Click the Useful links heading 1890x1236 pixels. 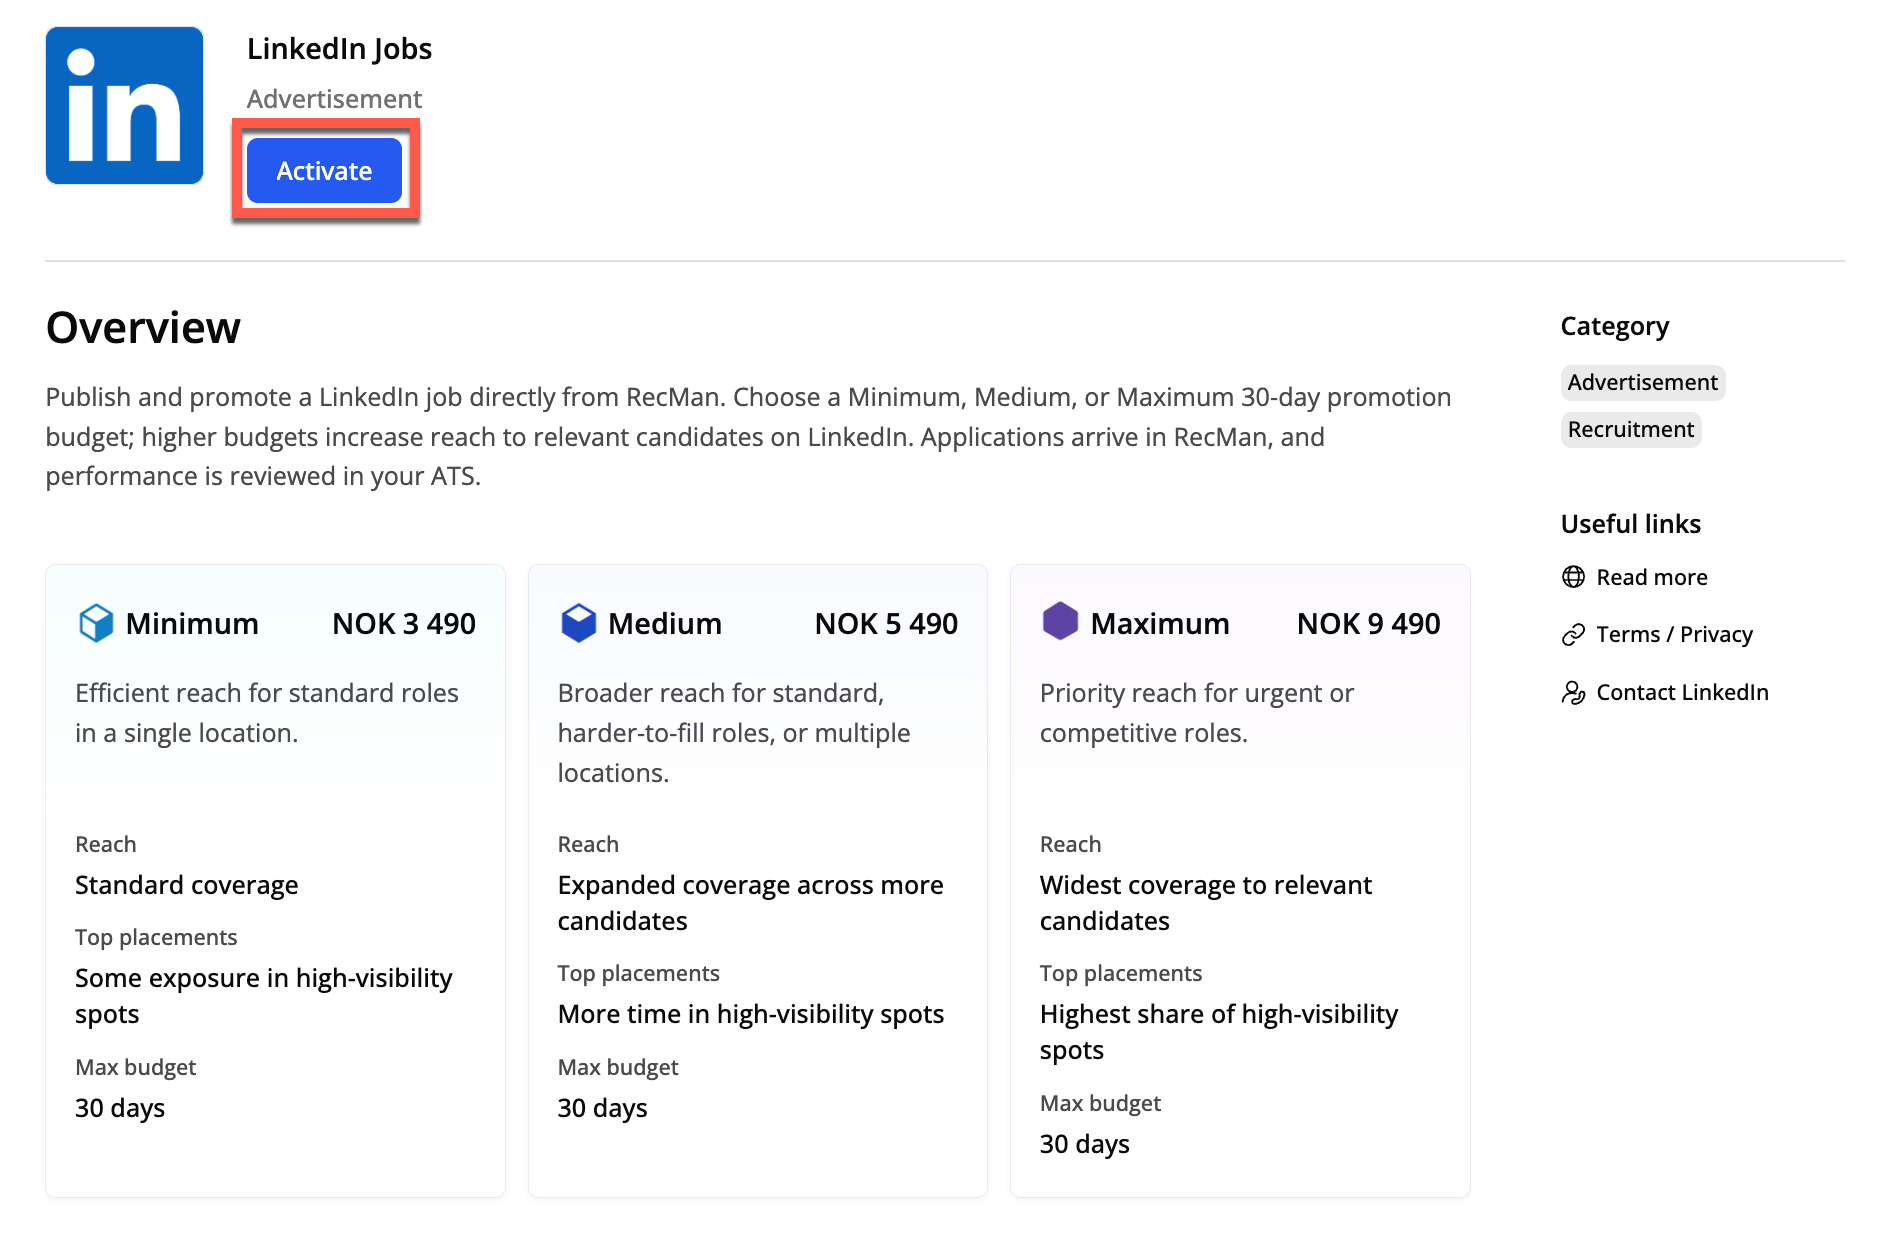(x=1631, y=524)
